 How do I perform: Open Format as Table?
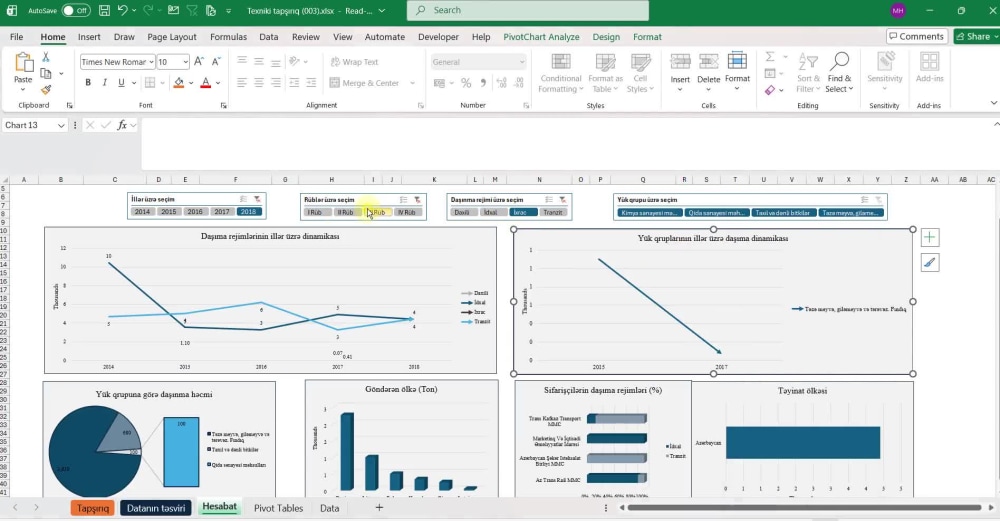605,73
